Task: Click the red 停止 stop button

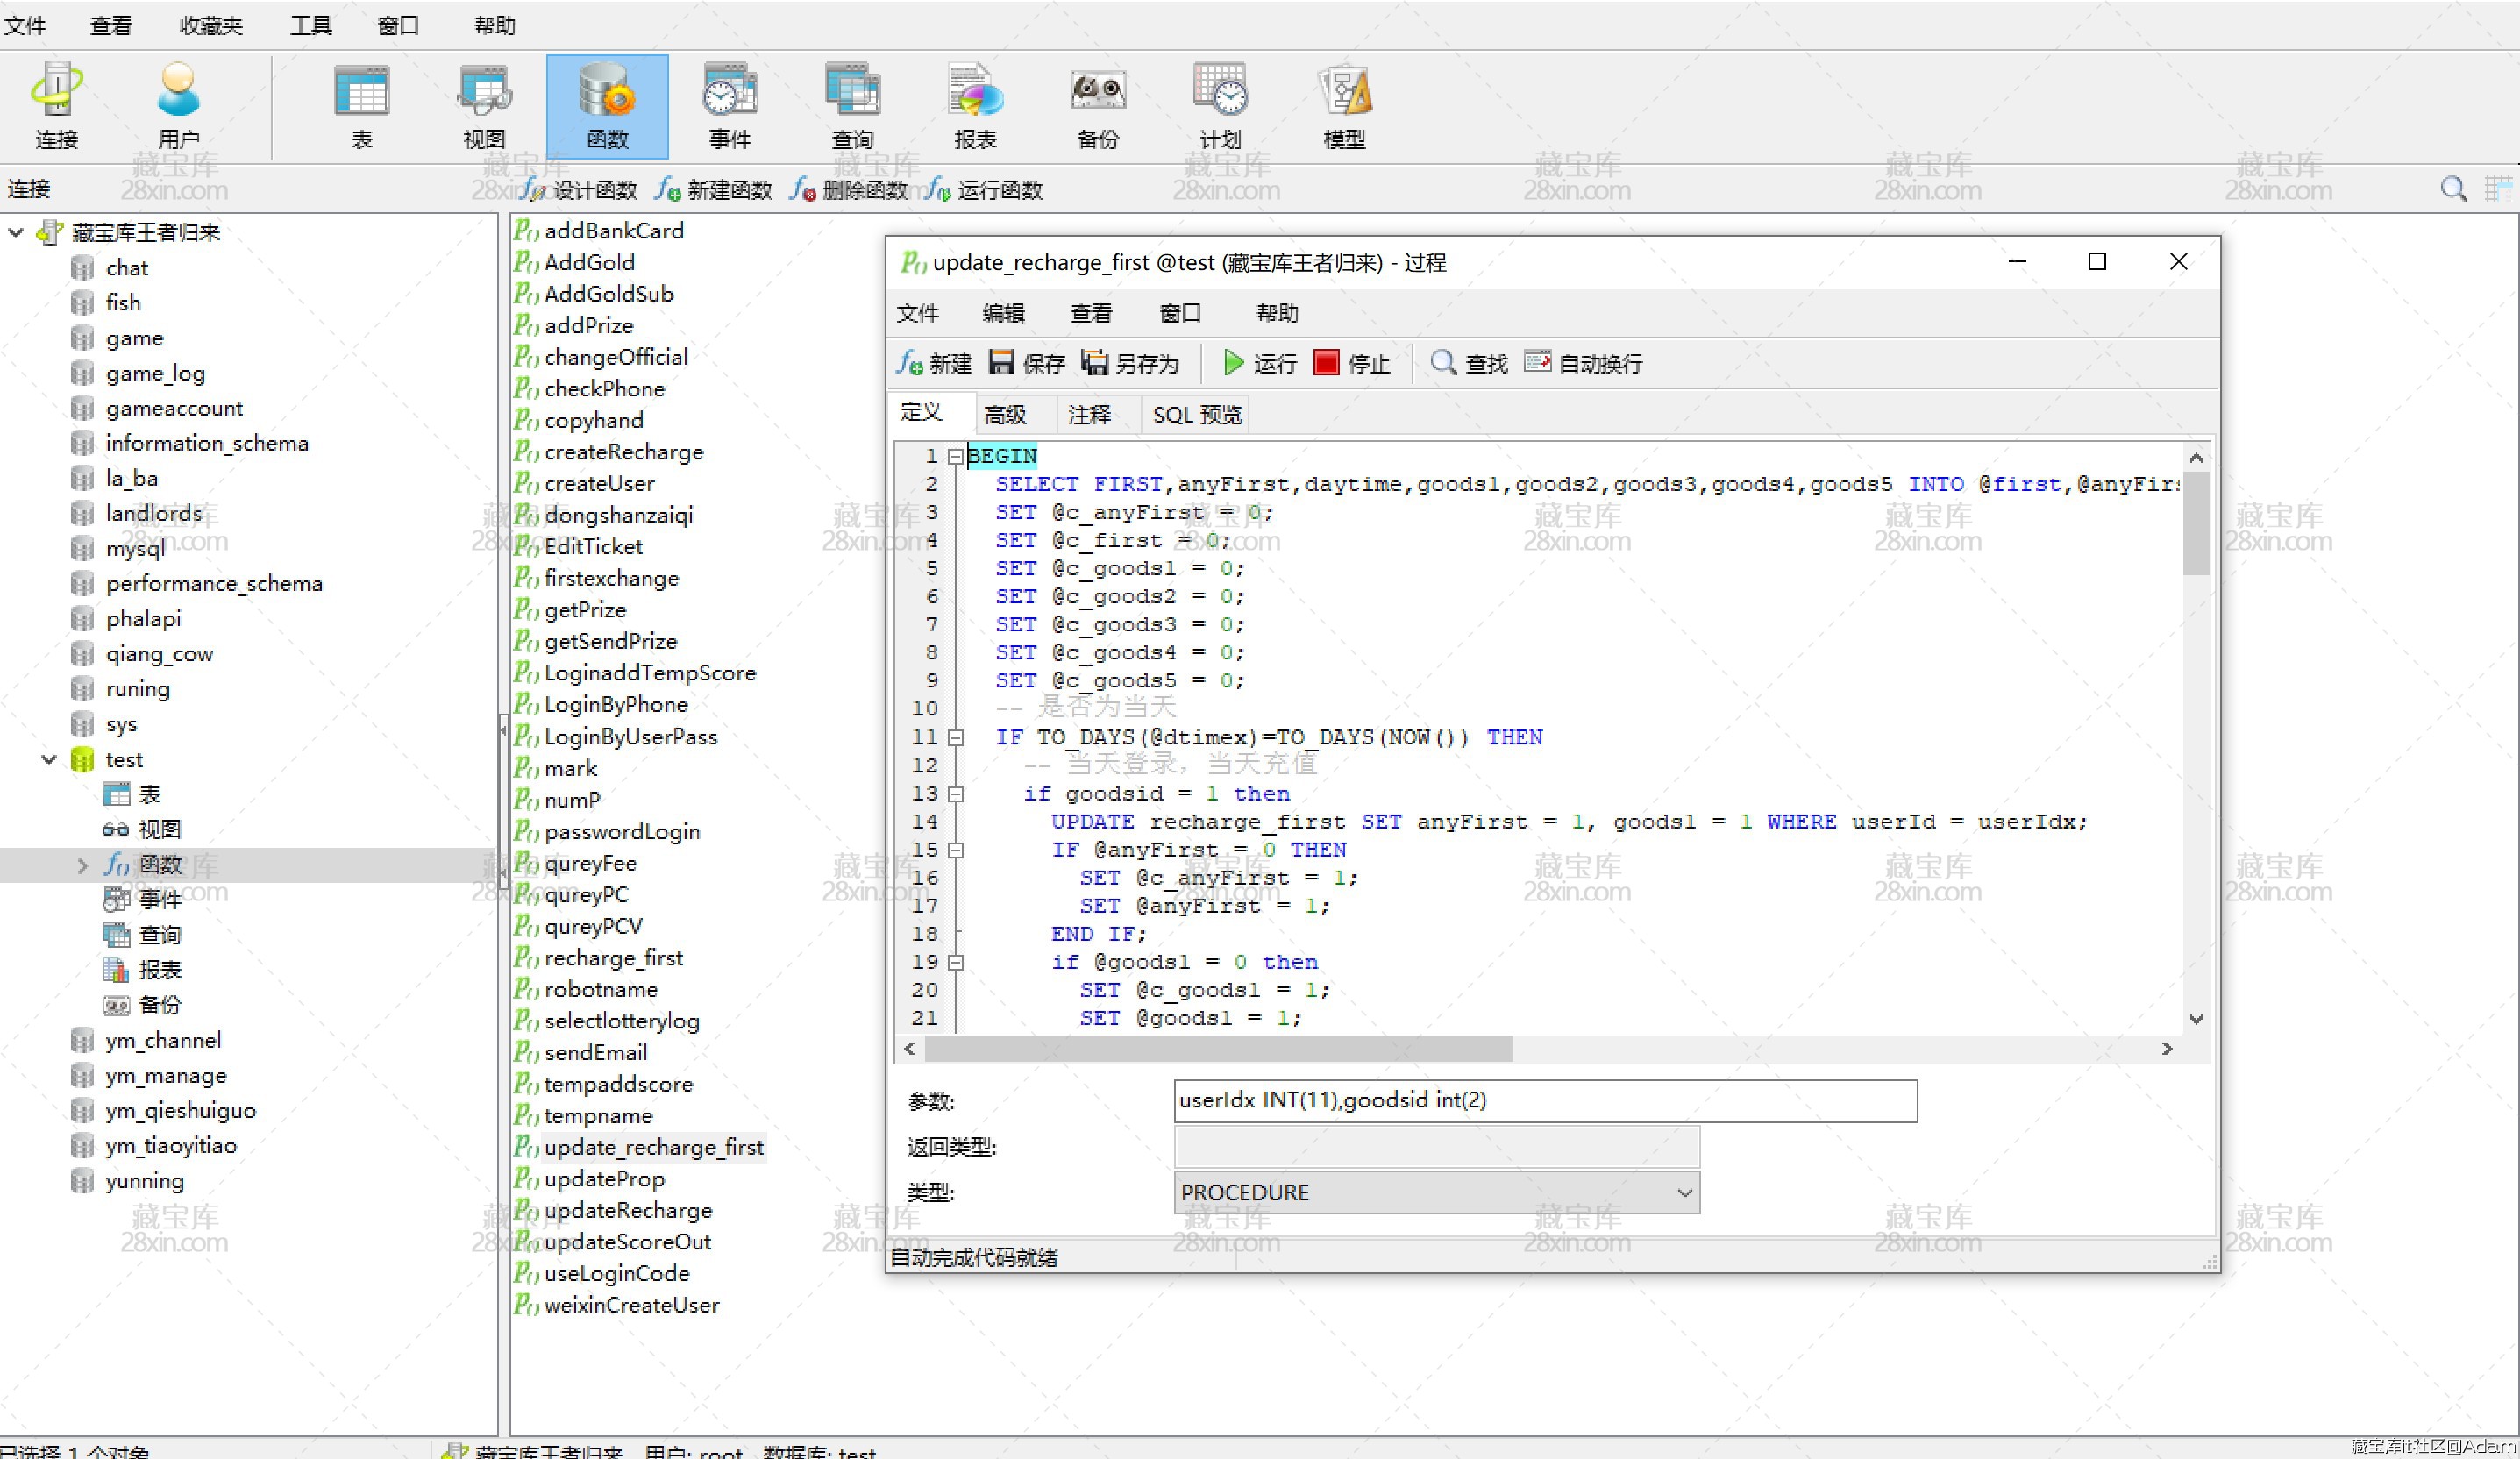Action: tap(1352, 363)
